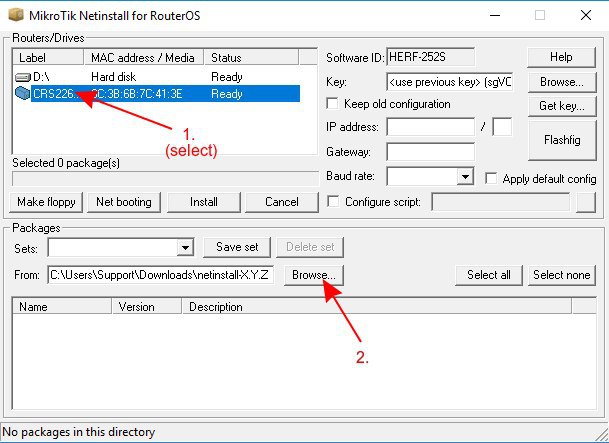This screenshot has width=609, height=443.
Task: Browse for packages folder next to From
Action: pos(314,275)
